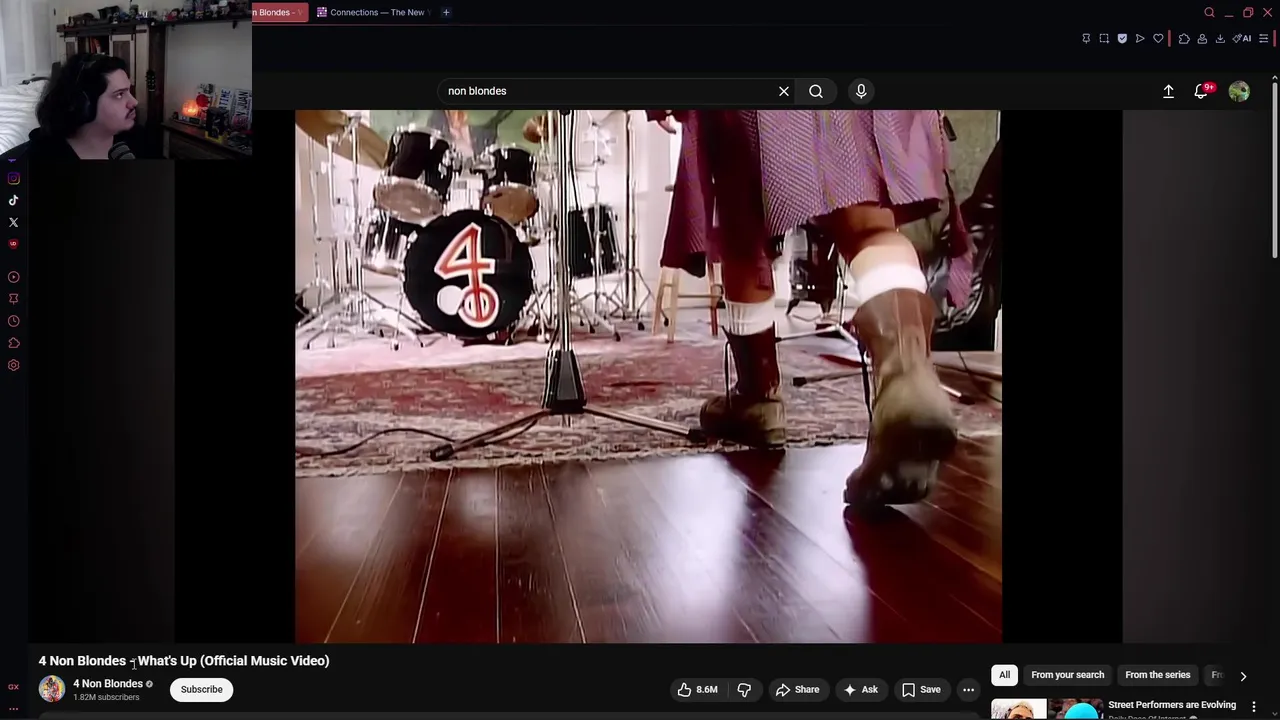Select the 'All' filter chip
Viewport: 1280px width, 720px height.
tap(1004, 675)
